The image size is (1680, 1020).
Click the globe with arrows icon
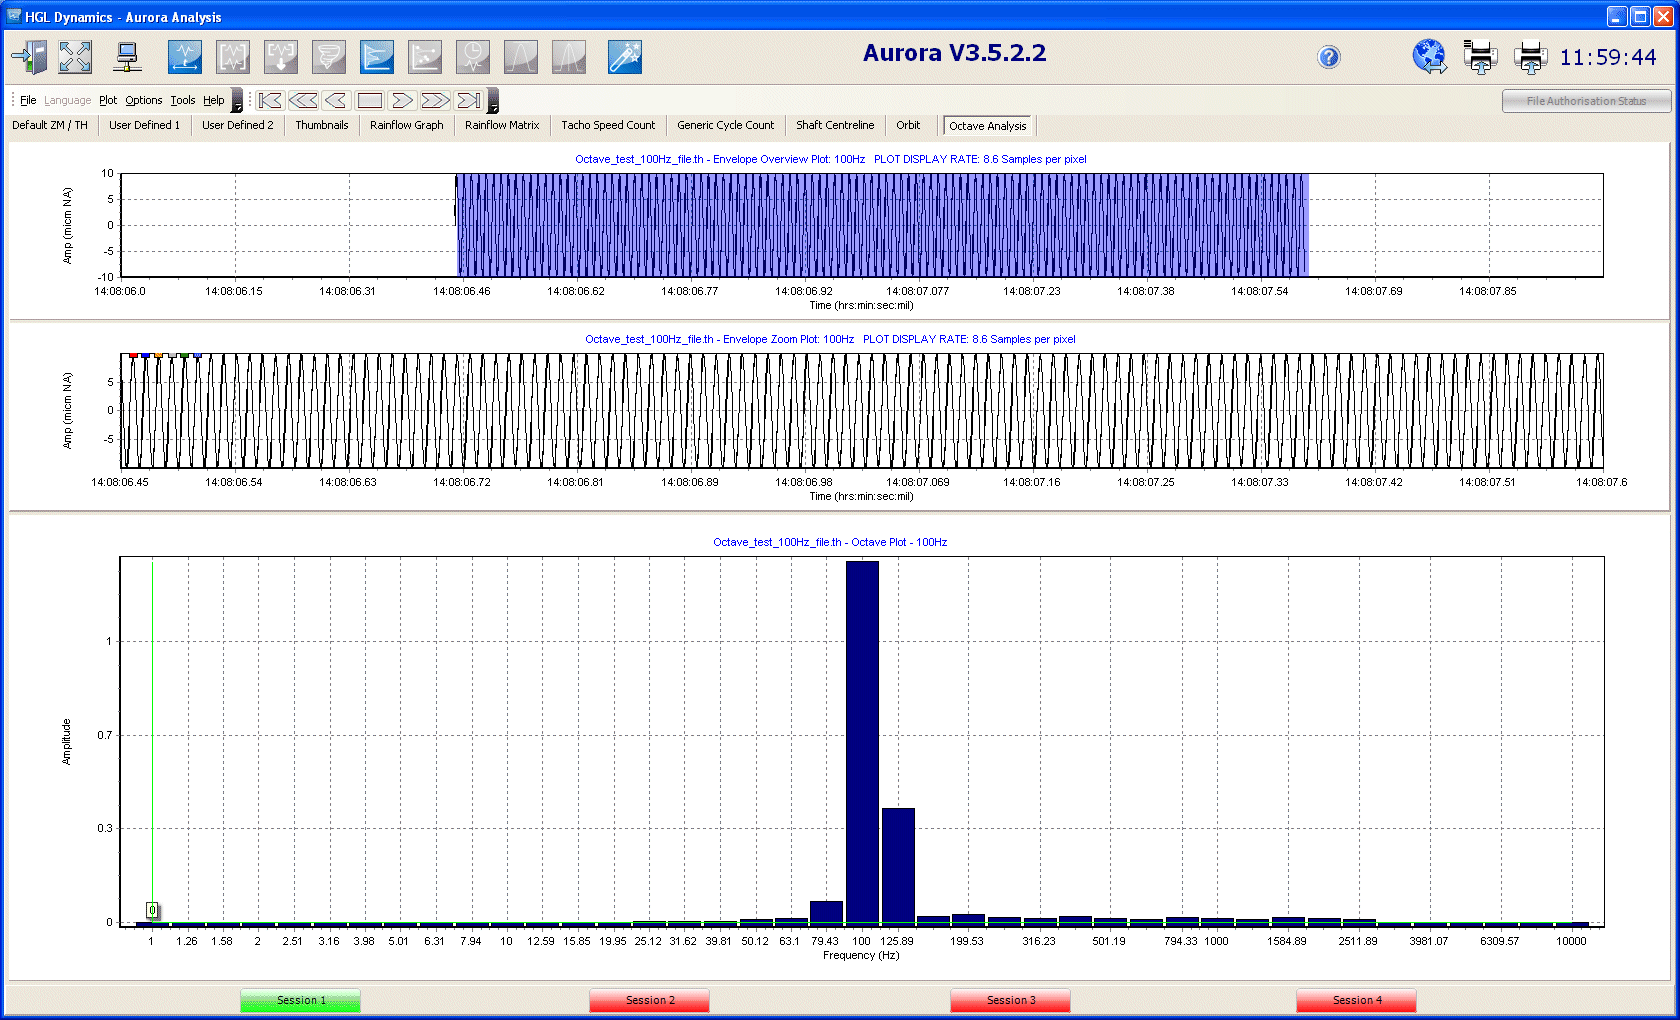tap(1429, 57)
